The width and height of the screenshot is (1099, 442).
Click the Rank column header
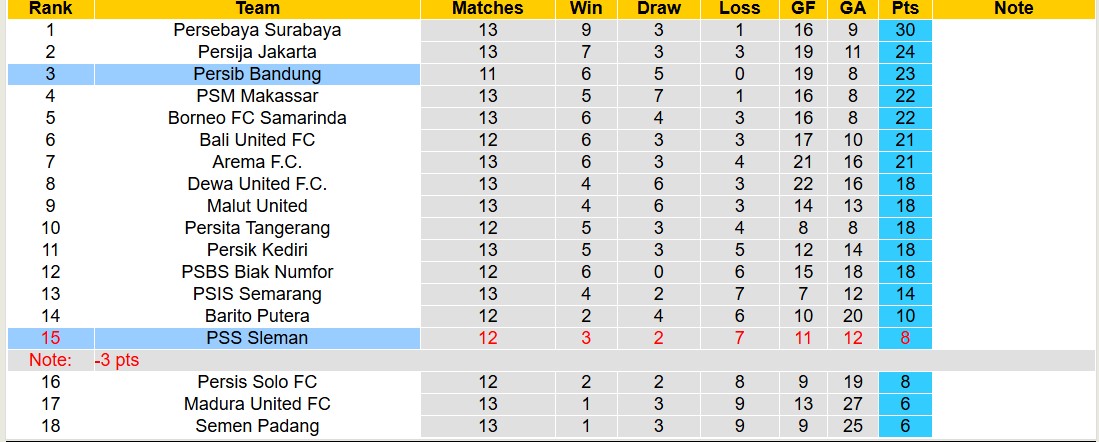48,8
